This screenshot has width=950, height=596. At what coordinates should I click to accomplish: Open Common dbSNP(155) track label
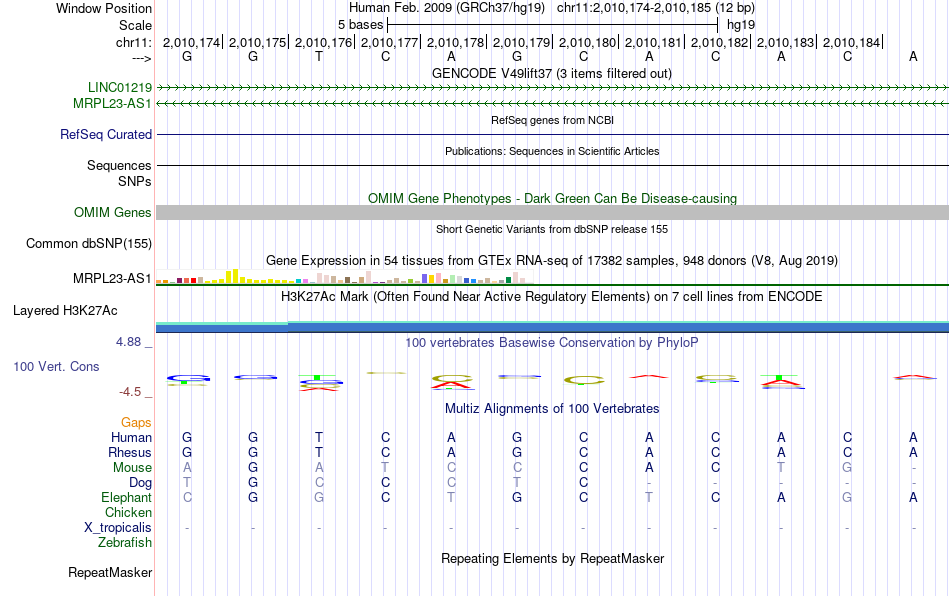[89, 243]
